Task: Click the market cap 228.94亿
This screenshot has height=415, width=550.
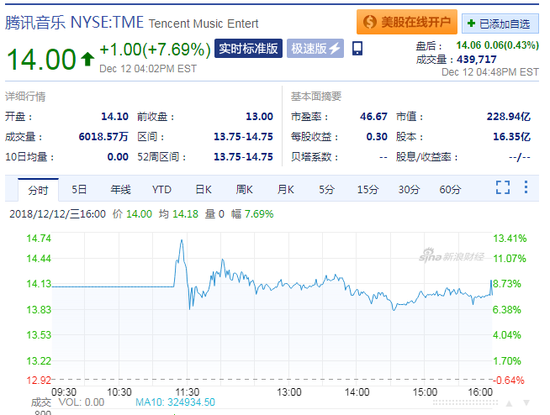Action: pyautogui.click(x=509, y=116)
